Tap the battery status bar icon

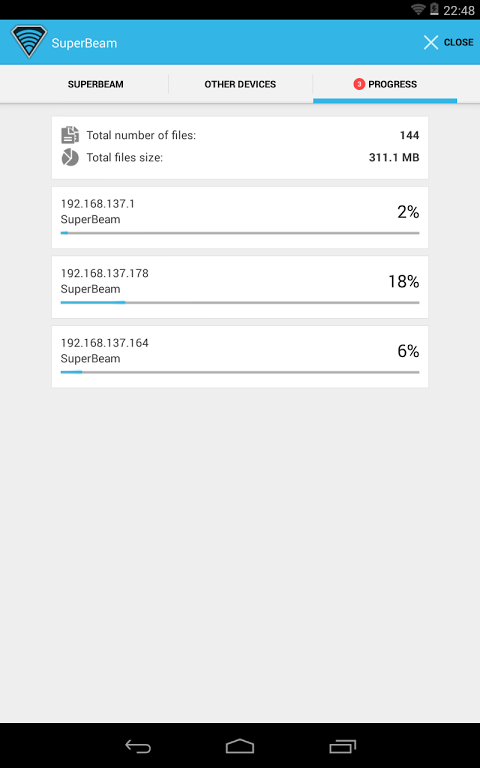[x=434, y=9]
